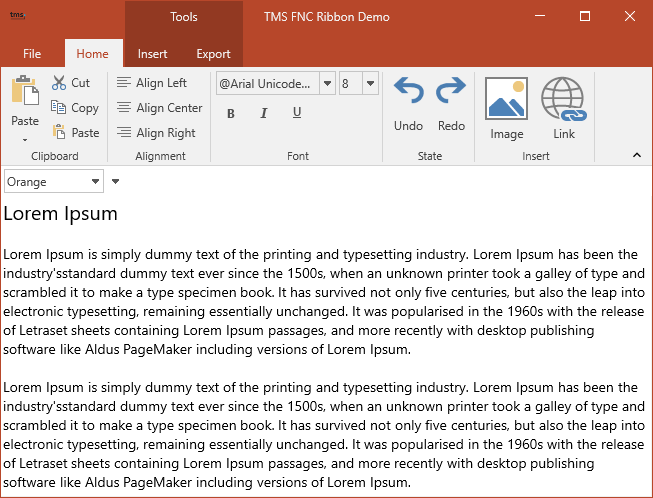
Task: Click the Redo arrow icon
Action: coord(451,92)
